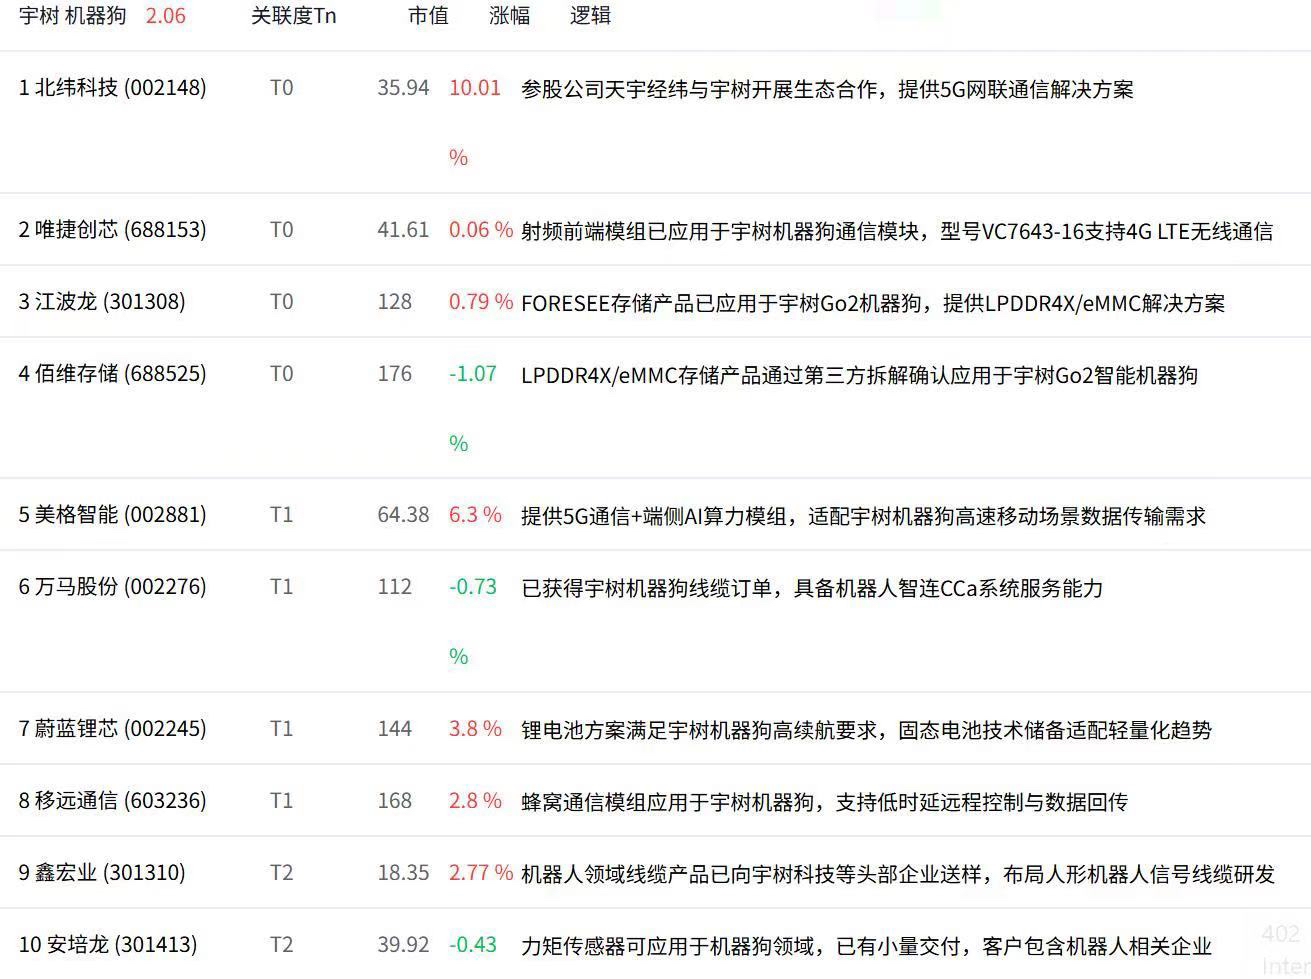Image resolution: width=1311 pixels, height=979 pixels.
Task: Click logic text about 第三方拆解确认
Action: (859, 375)
